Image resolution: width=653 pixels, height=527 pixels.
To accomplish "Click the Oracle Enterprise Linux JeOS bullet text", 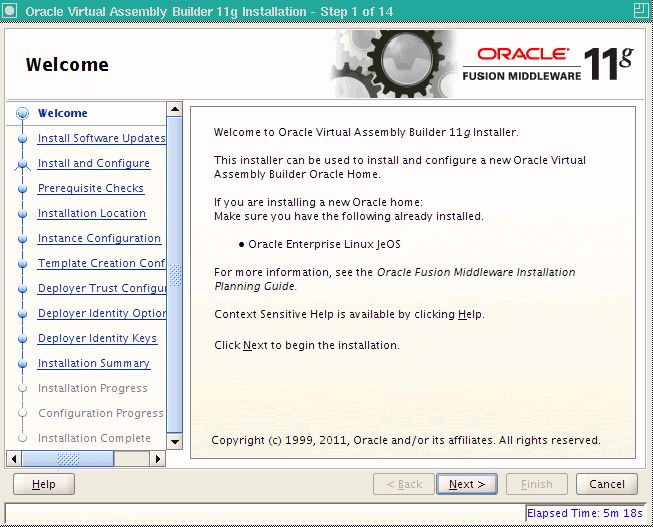I will [324, 244].
